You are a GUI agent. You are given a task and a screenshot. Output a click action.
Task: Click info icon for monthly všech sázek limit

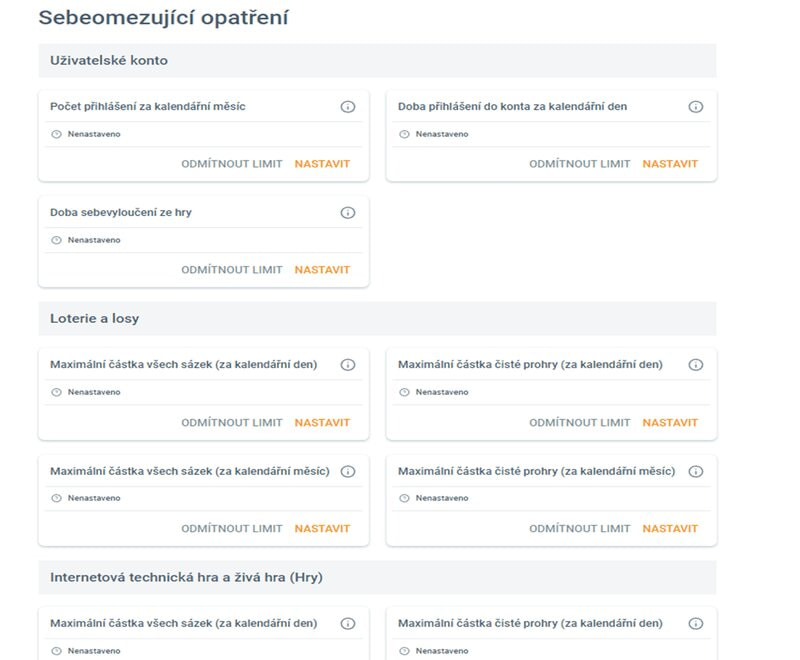coord(348,471)
